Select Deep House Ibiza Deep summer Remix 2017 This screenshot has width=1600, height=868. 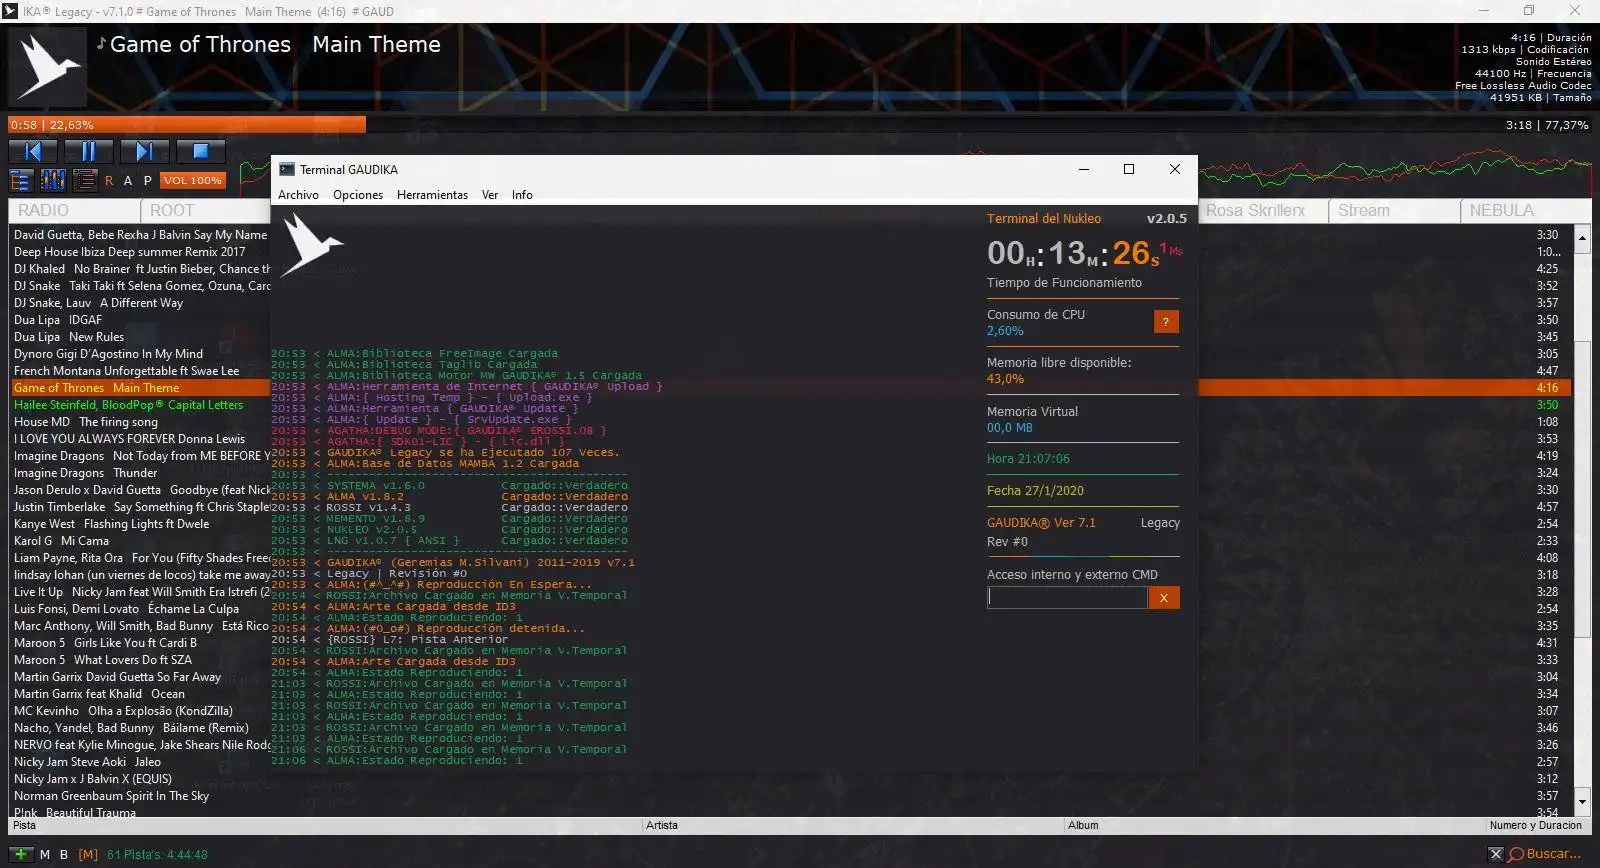[x=129, y=252]
